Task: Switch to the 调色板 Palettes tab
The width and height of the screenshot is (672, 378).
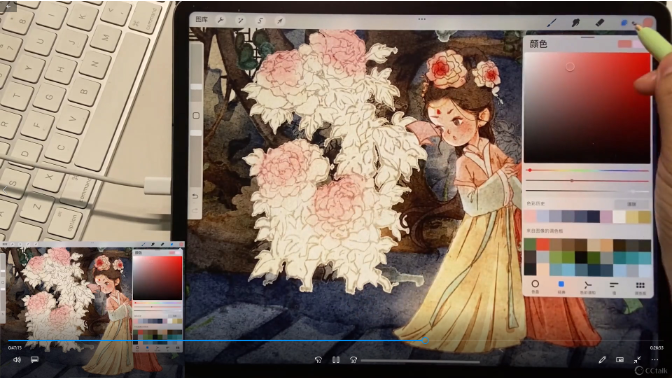Action: [640, 288]
